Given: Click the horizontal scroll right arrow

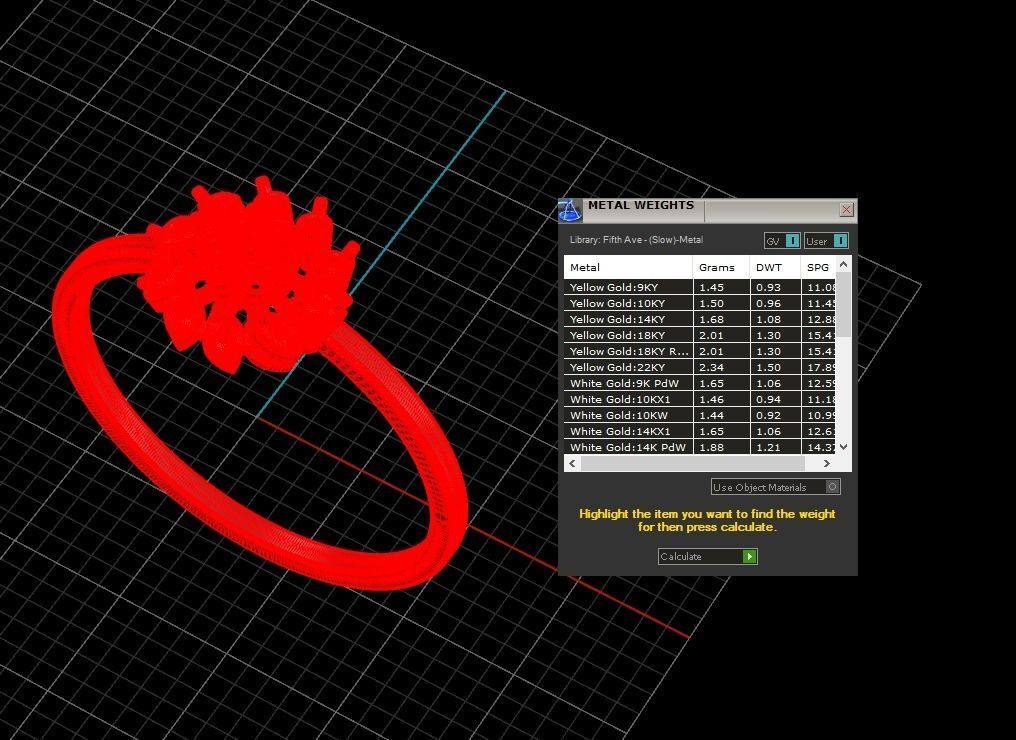Looking at the screenshot, I should pos(826,463).
